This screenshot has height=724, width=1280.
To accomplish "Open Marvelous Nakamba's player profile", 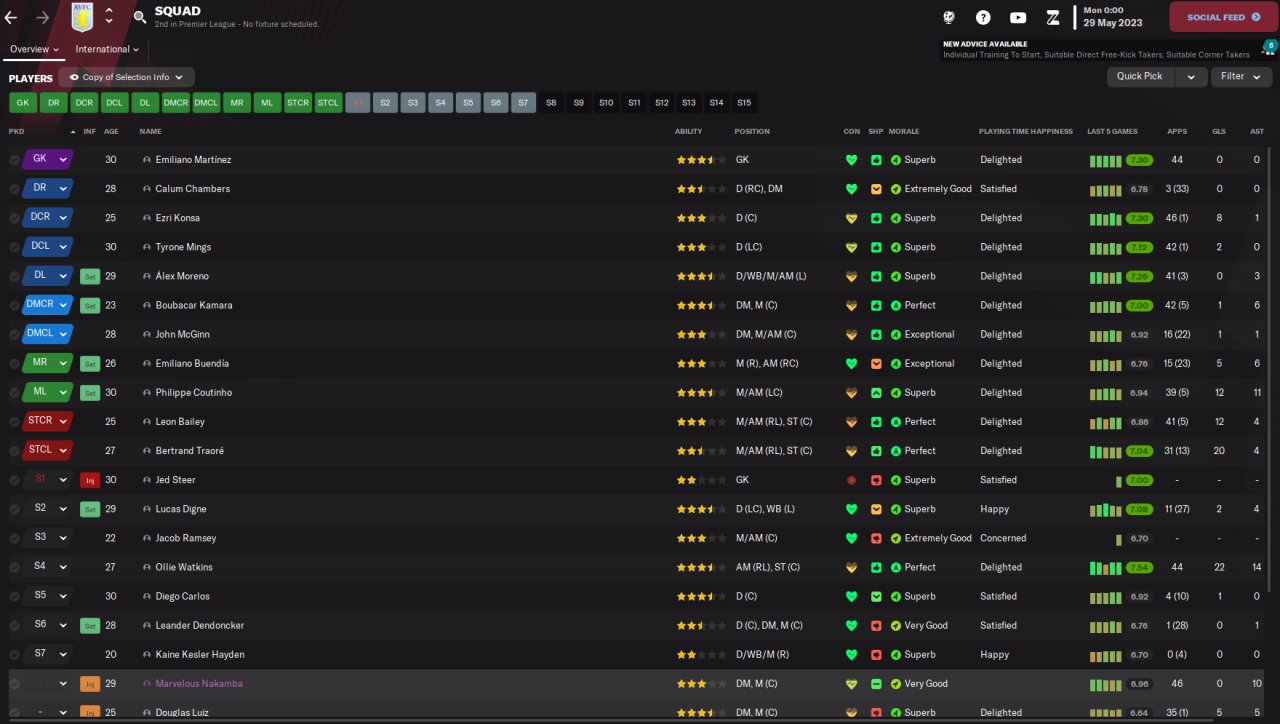I will coord(199,684).
